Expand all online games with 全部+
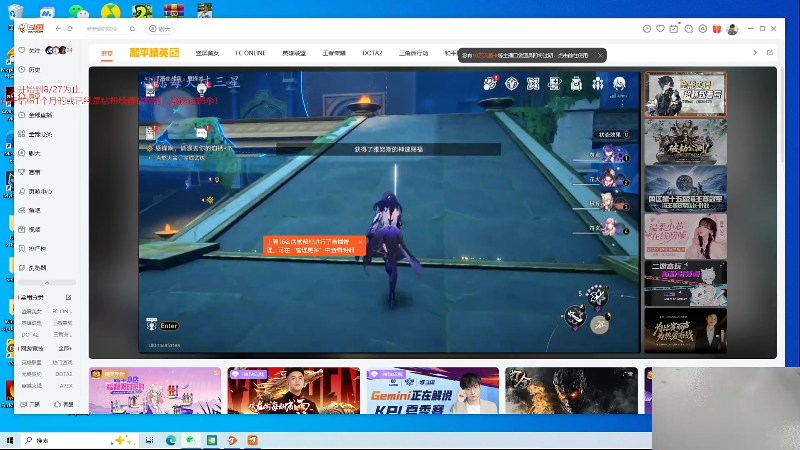Screen dimensions: 800x450 65,348
